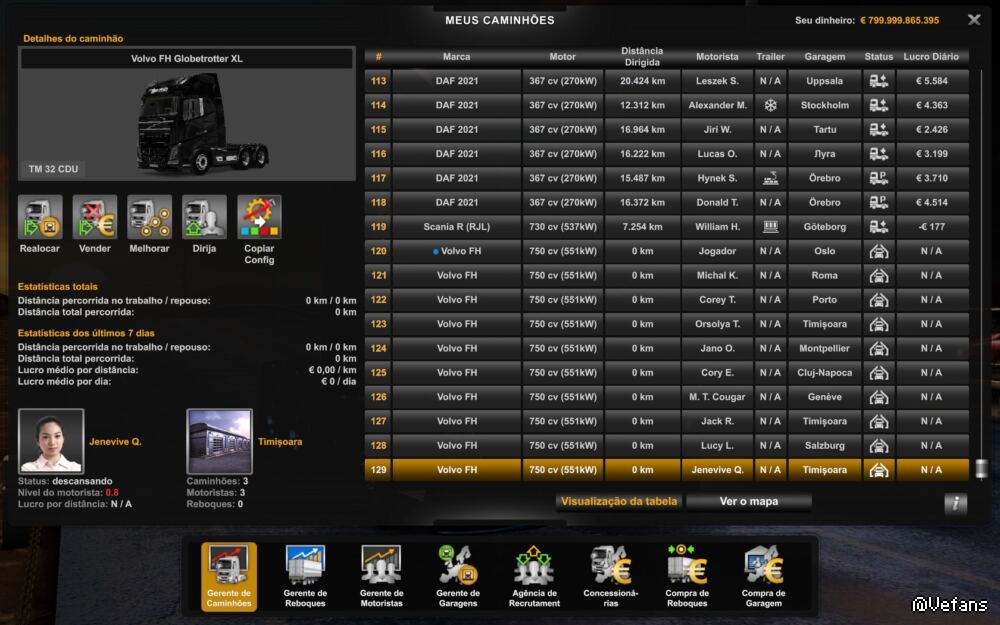Open Gerente de Caminhões

[229, 577]
